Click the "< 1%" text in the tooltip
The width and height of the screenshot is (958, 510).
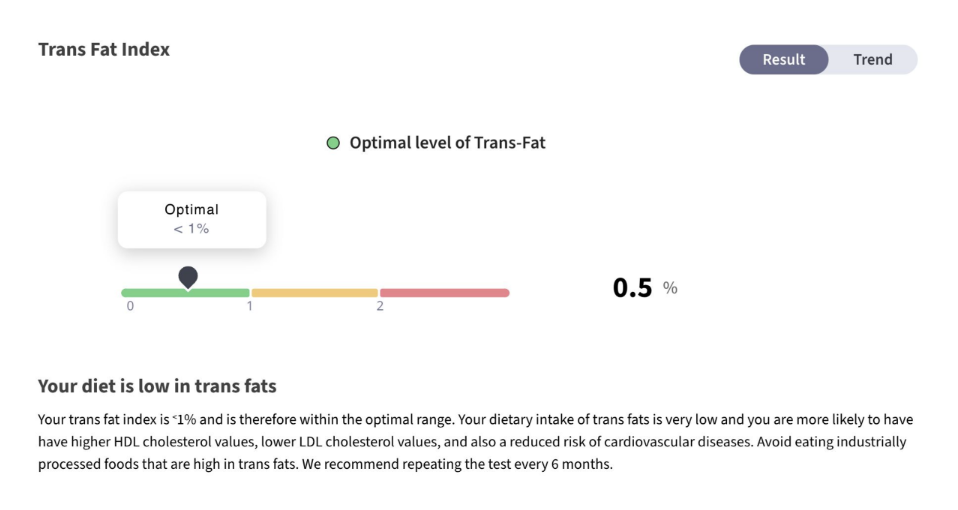(x=191, y=229)
